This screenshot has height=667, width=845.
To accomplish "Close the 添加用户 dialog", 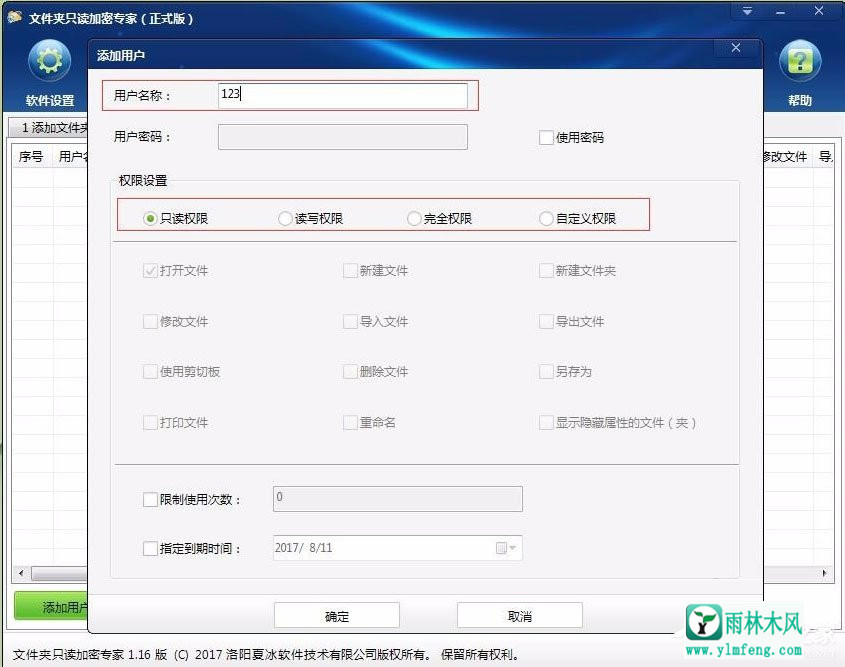I will (x=736, y=48).
